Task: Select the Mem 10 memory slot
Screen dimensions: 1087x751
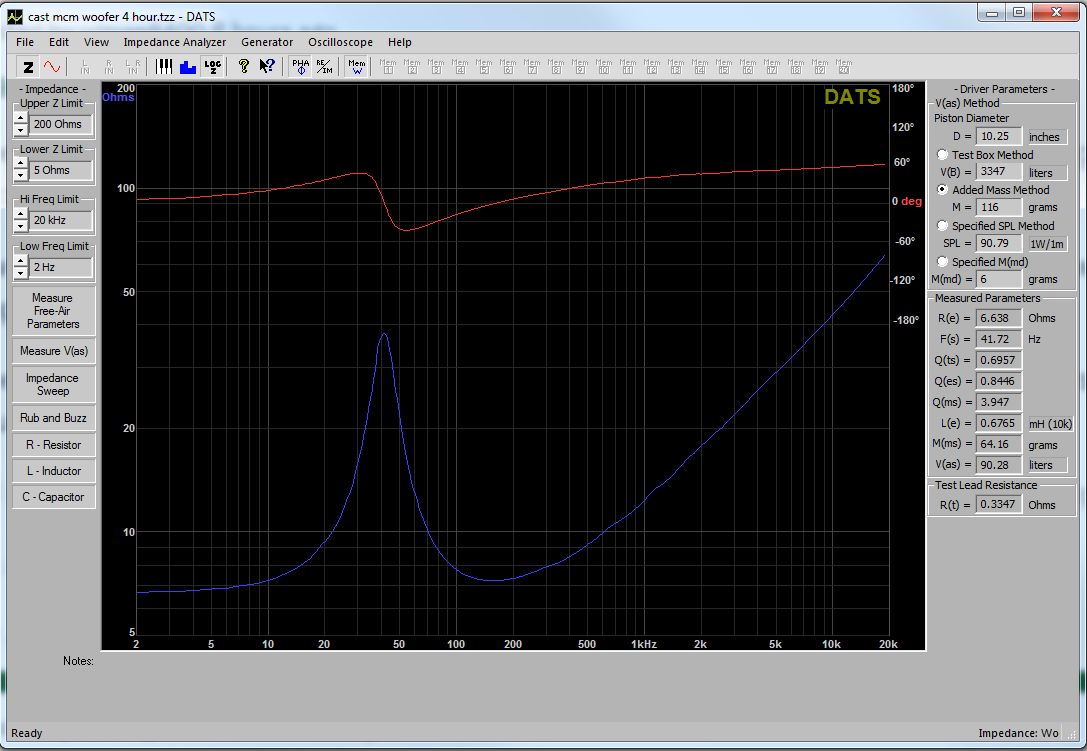Action: pos(604,67)
